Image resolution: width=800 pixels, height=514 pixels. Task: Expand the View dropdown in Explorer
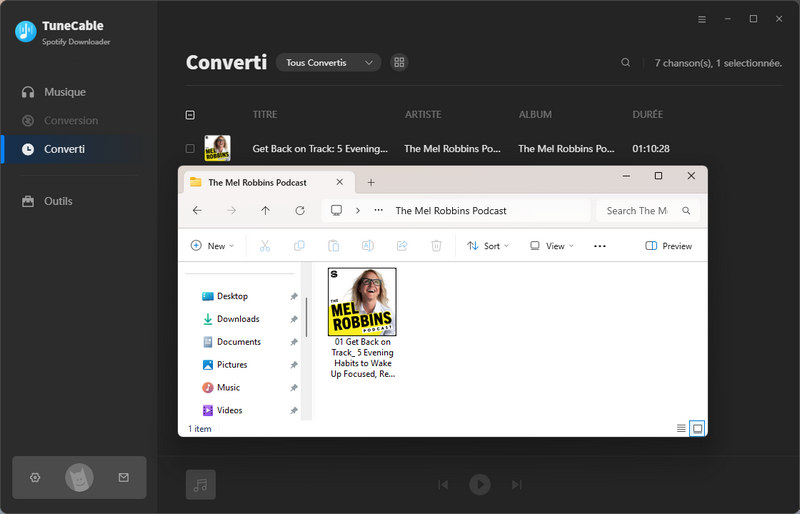coord(552,246)
